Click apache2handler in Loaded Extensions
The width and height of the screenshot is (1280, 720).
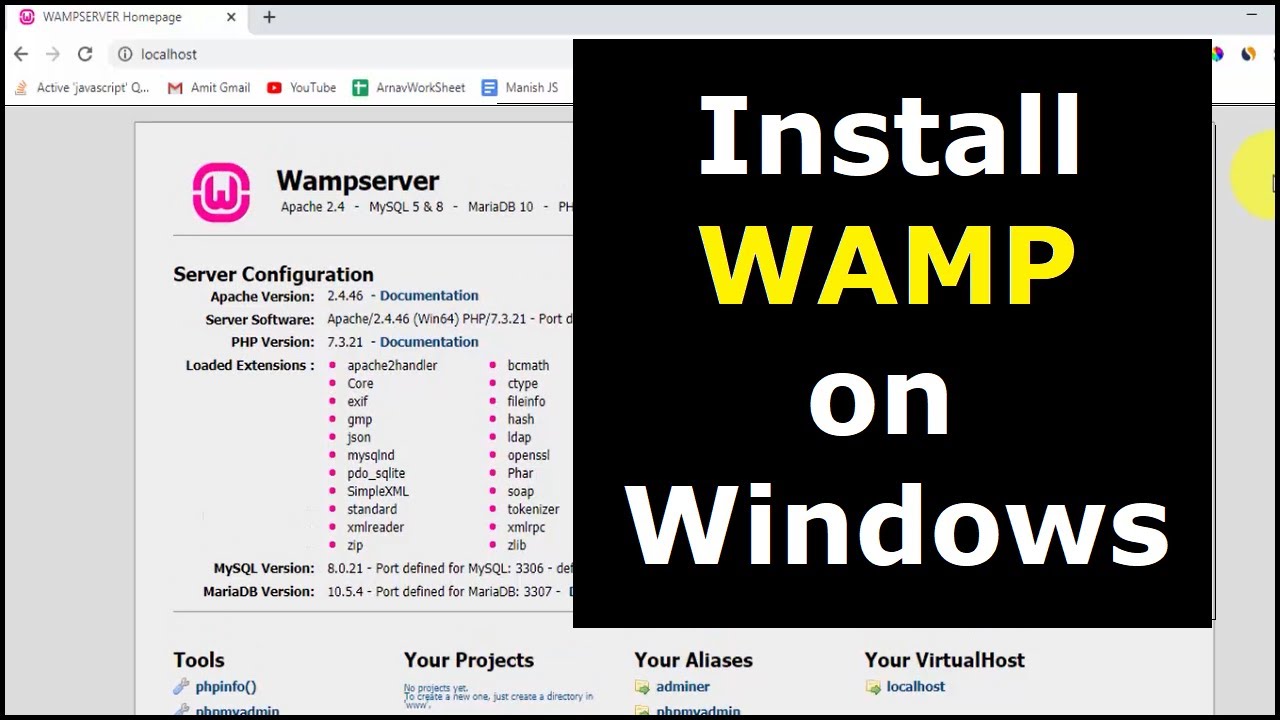pos(392,366)
